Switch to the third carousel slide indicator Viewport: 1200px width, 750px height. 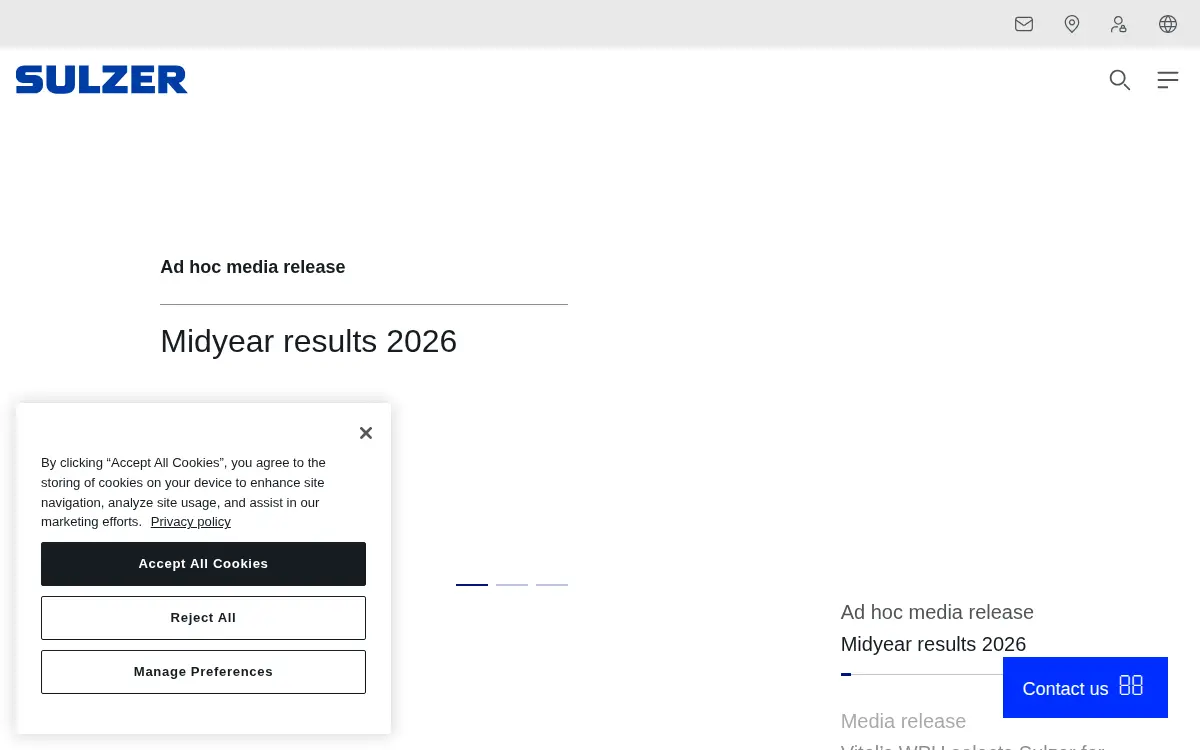point(552,584)
